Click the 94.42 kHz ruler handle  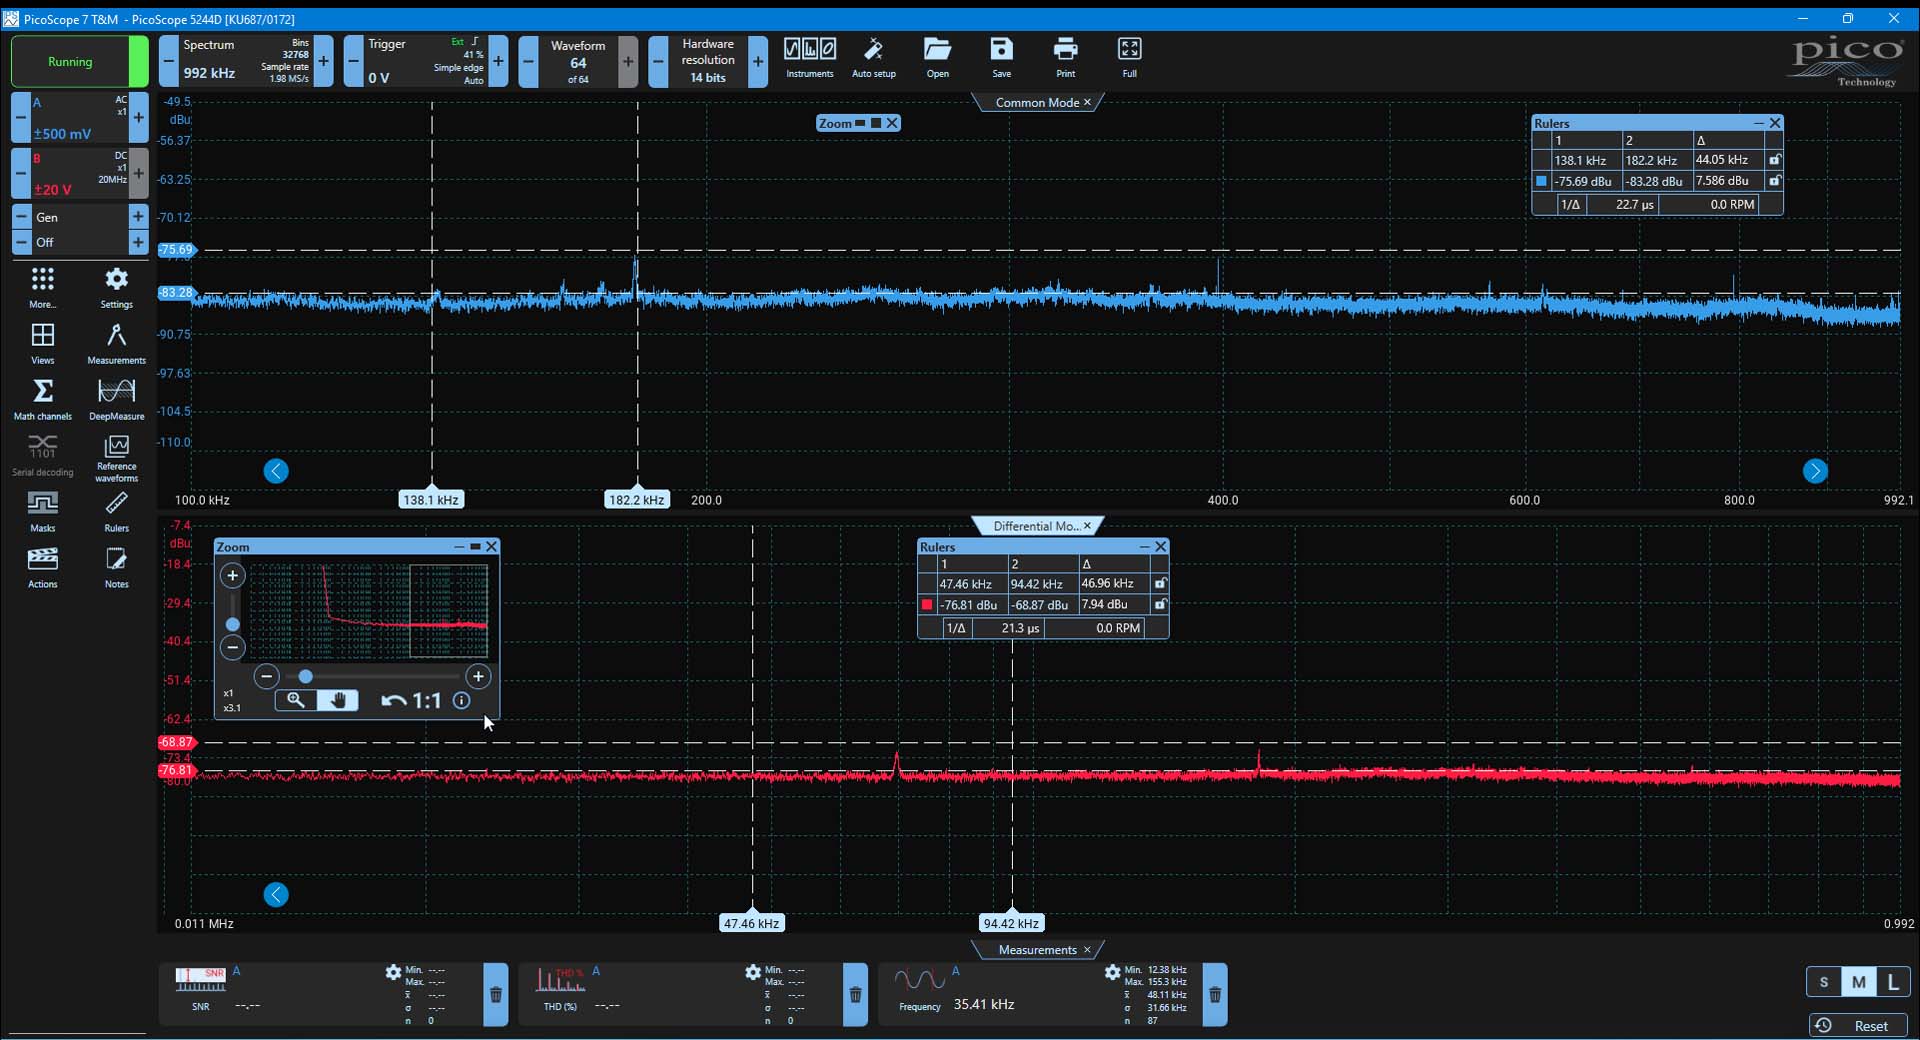click(x=1011, y=923)
